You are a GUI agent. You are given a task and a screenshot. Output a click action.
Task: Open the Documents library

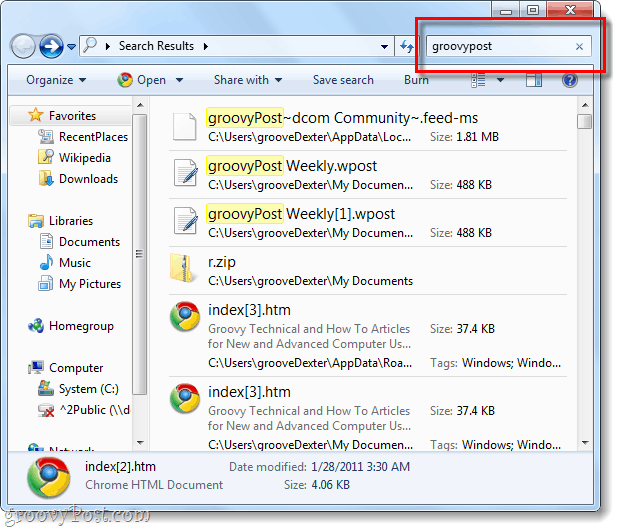pos(90,242)
